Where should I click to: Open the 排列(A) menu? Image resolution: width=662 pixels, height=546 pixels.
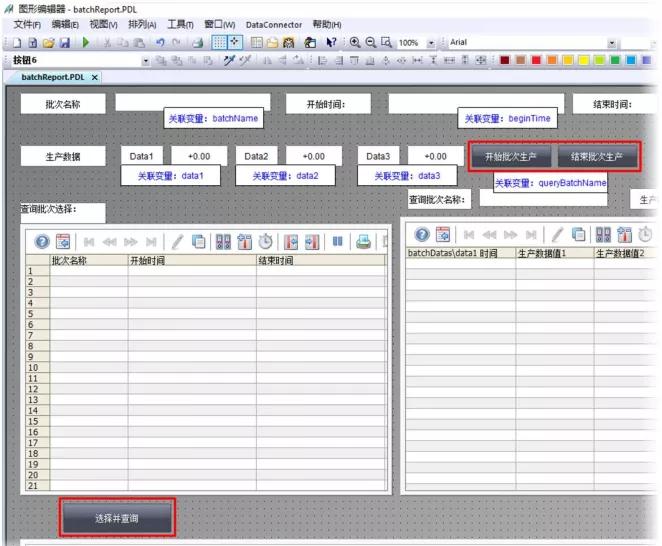(142, 24)
